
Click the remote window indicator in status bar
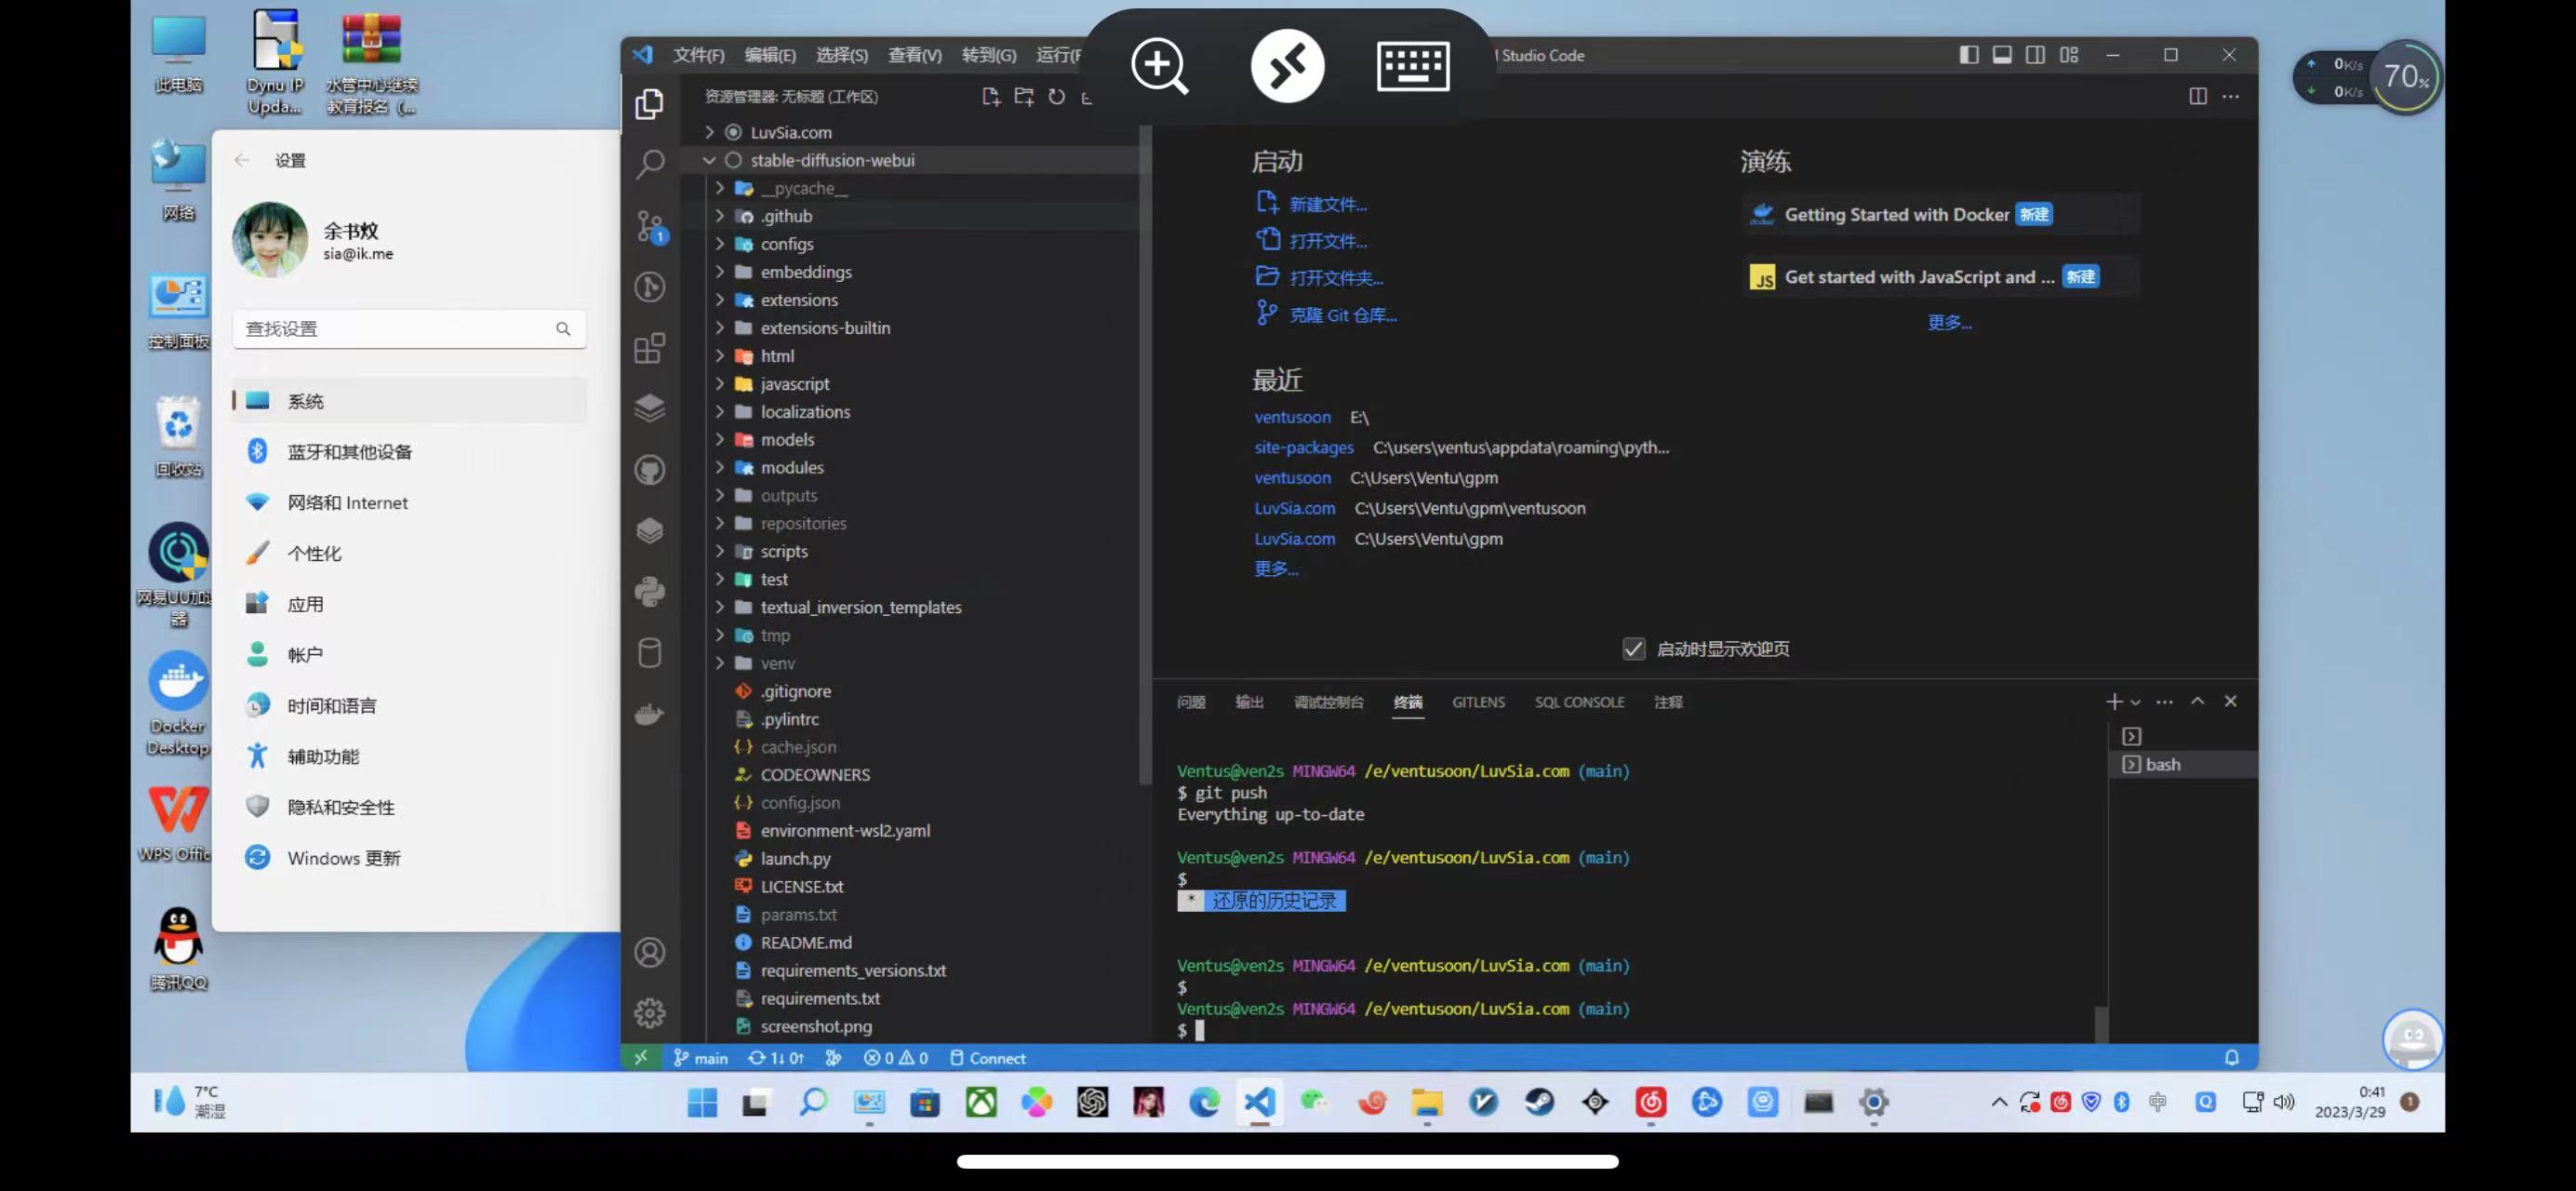coord(640,1057)
